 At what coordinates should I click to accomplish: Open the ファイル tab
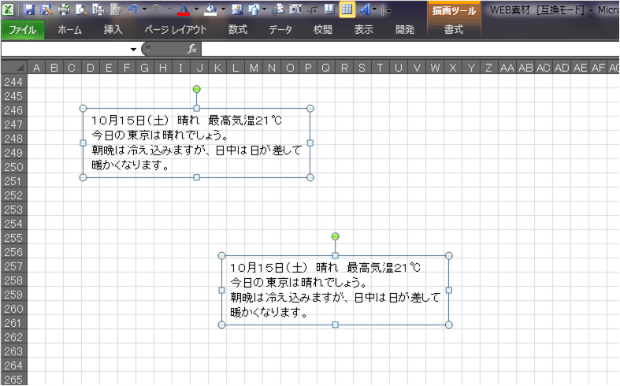pyautogui.click(x=23, y=30)
